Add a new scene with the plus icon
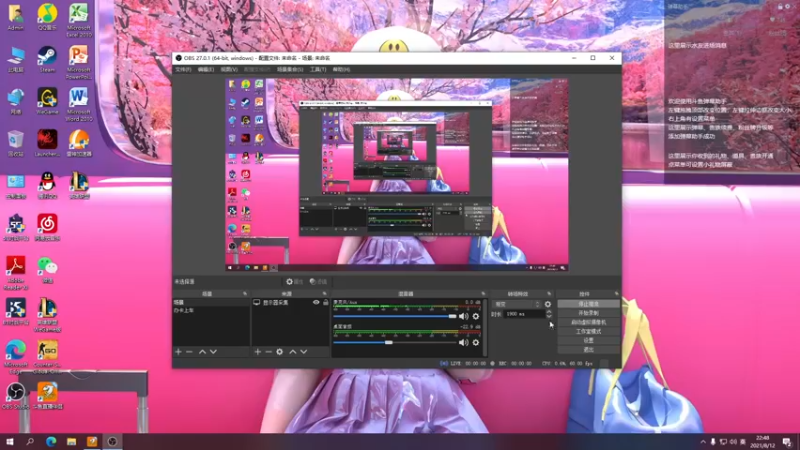The width and height of the screenshot is (800, 450). click(x=178, y=352)
